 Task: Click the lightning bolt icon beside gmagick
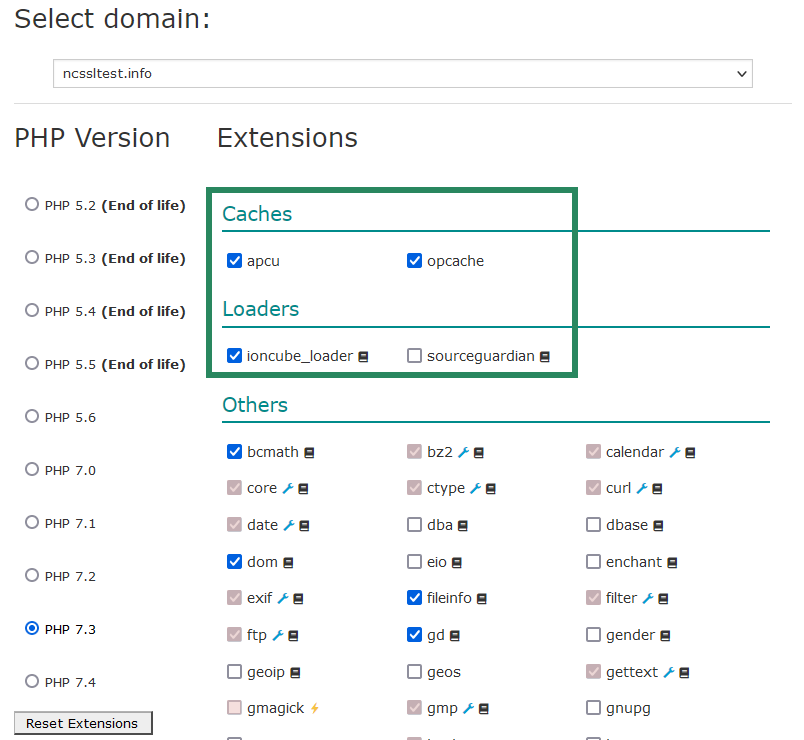click(314, 708)
